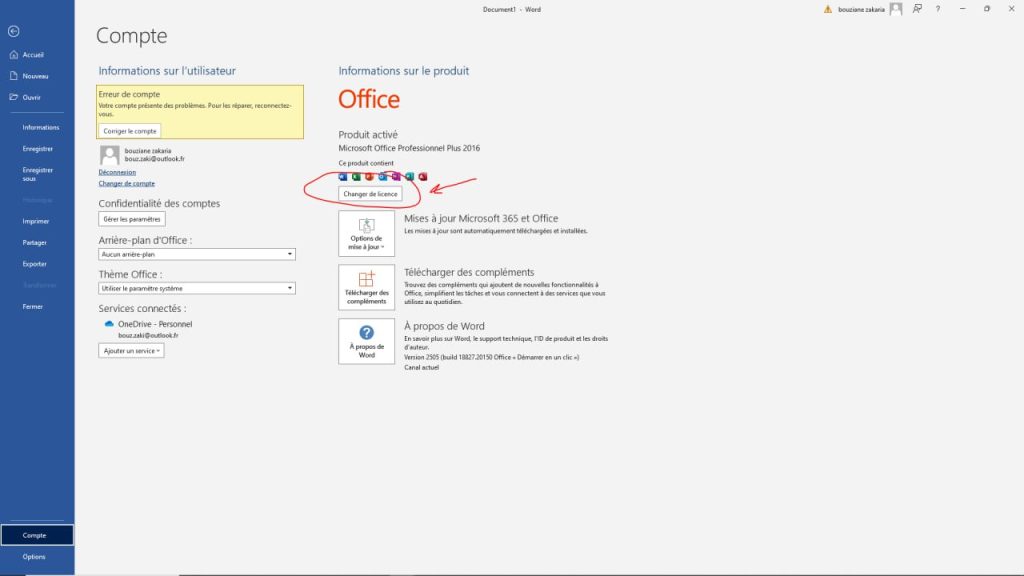Click the OneDrive - Personnel service entry
Screen dimensions: 1024x576
coord(155,324)
